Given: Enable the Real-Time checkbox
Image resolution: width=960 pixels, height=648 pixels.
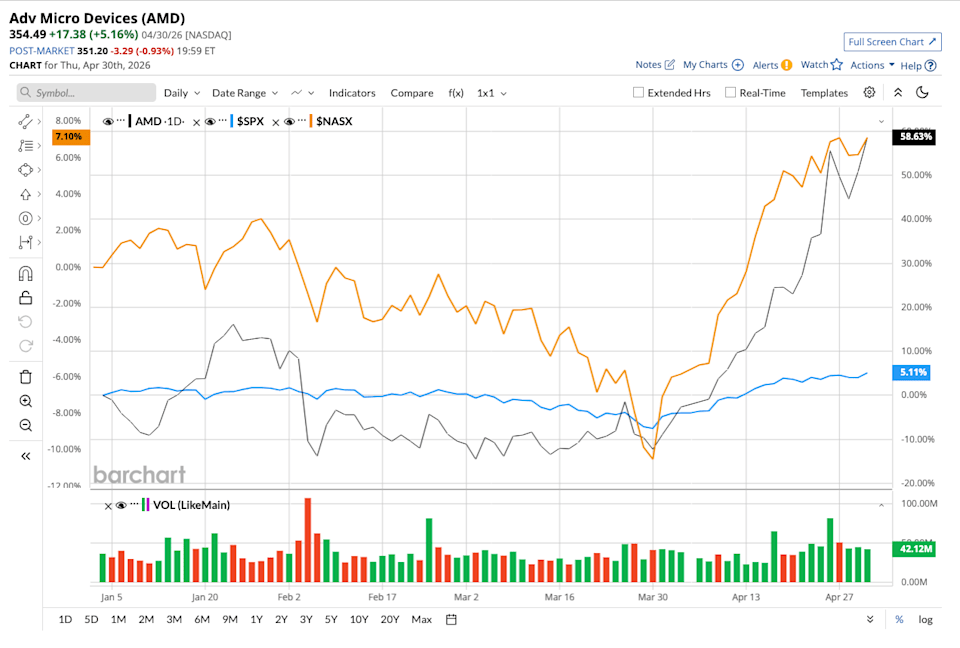Looking at the screenshot, I should click(x=730, y=92).
